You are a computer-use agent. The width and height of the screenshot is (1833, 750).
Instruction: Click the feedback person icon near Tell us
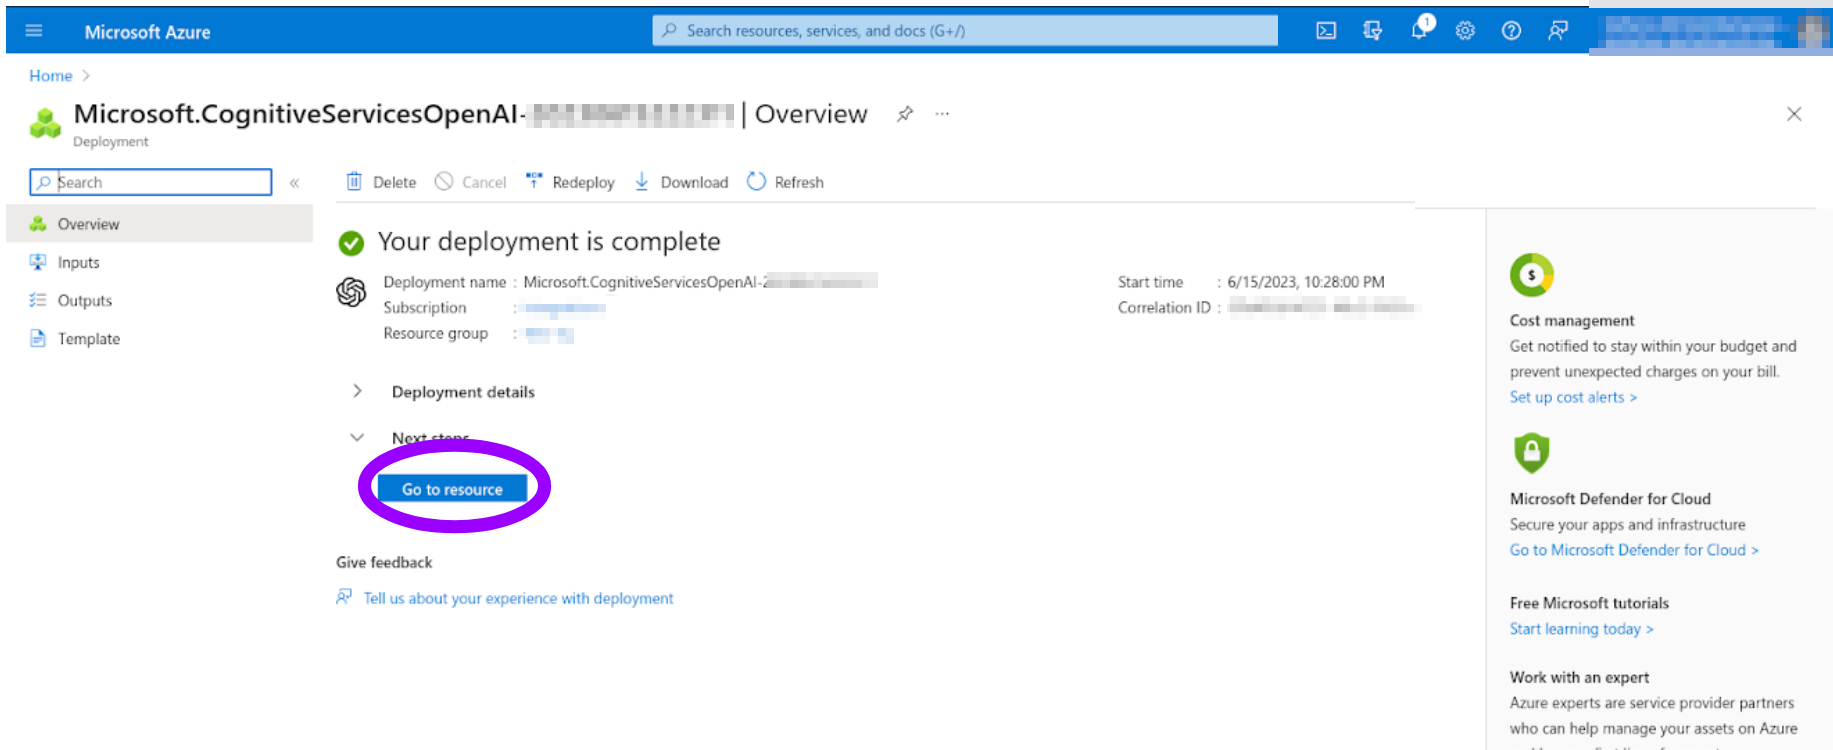344,597
